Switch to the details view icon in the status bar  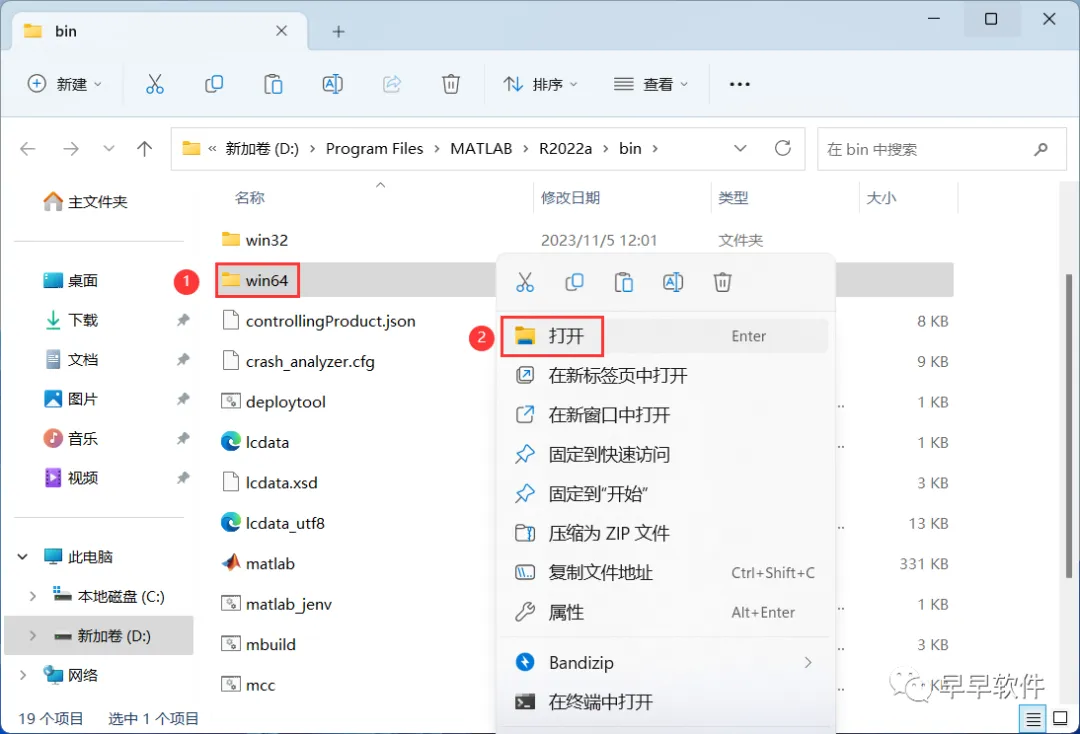point(1033,720)
